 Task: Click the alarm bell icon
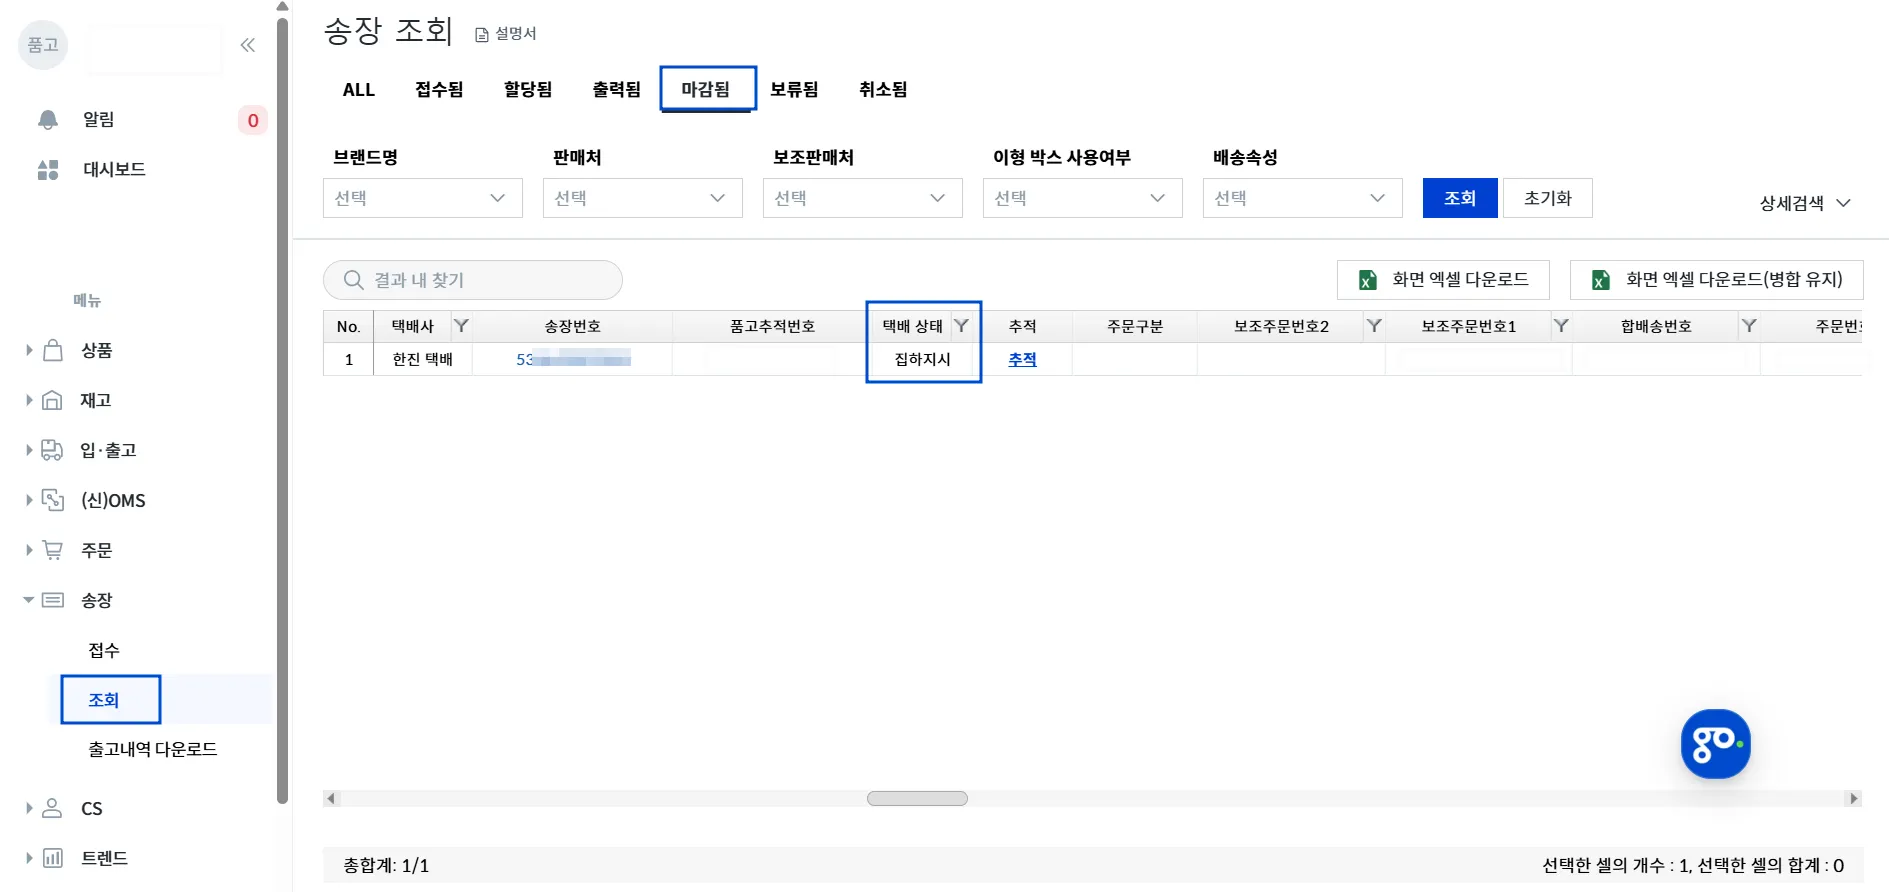click(x=48, y=120)
